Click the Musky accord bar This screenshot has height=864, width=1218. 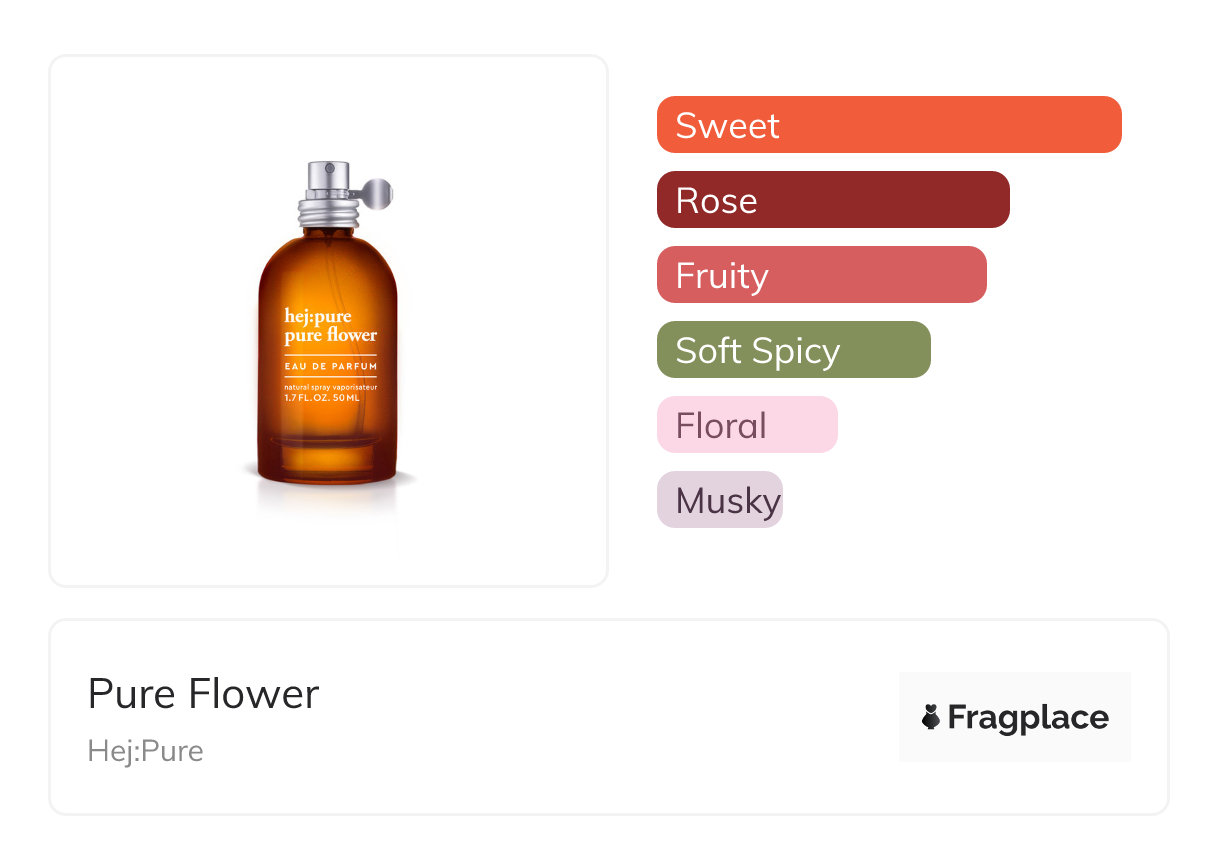[719, 500]
